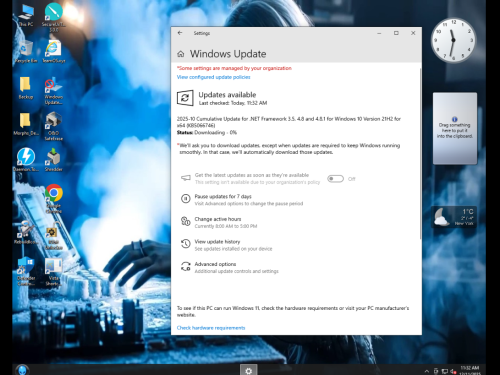Screen dimensions: 500x375
Task: Open the Recycle Bin
Action: (26, 52)
